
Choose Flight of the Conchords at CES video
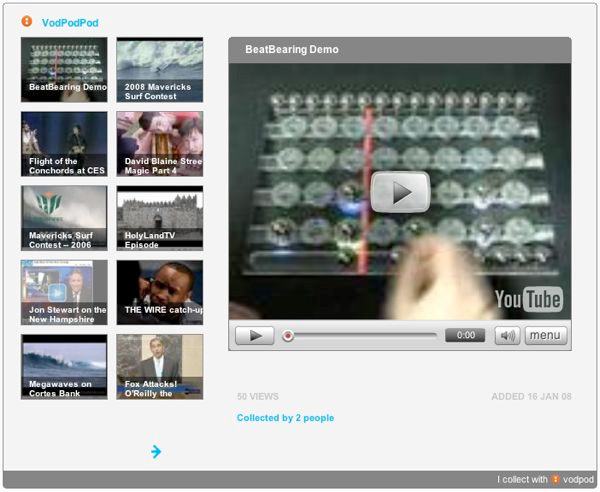coord(64,144)
